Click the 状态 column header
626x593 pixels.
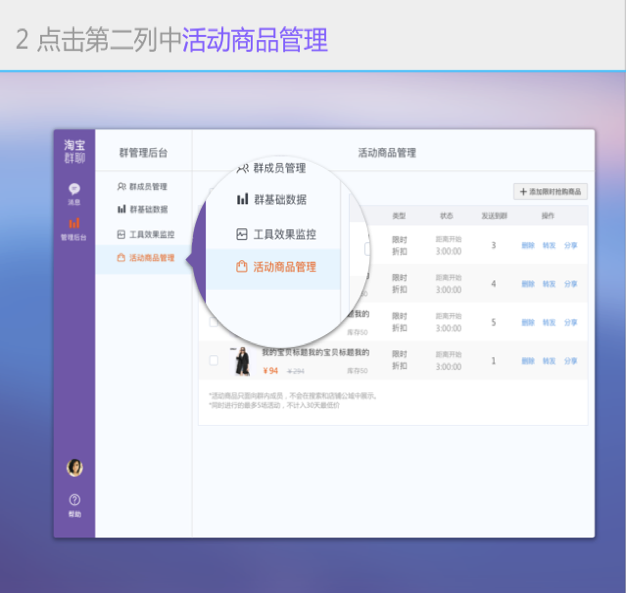[x=446, y=216]
